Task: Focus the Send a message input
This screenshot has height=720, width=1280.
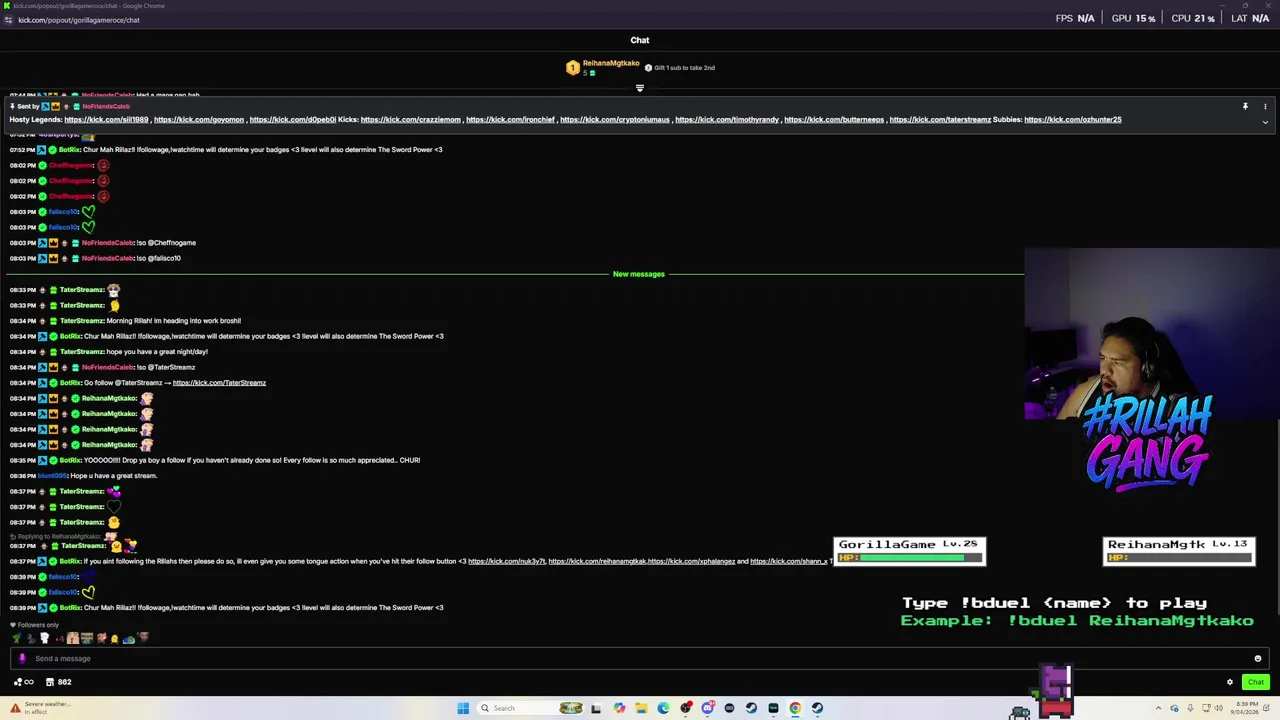Action: [x=640, y=658]
